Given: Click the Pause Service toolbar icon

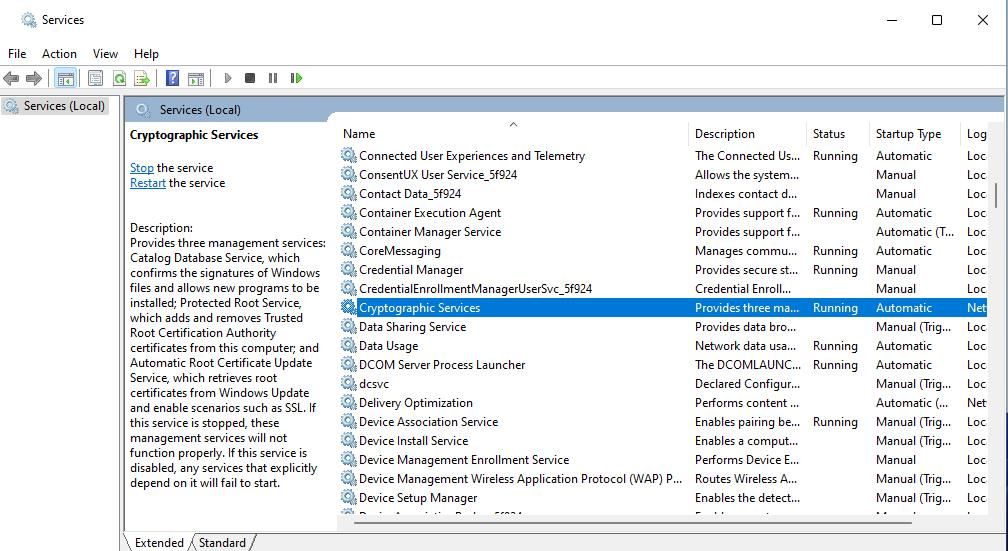Looking at the screenshot, I should click(273, 78).
